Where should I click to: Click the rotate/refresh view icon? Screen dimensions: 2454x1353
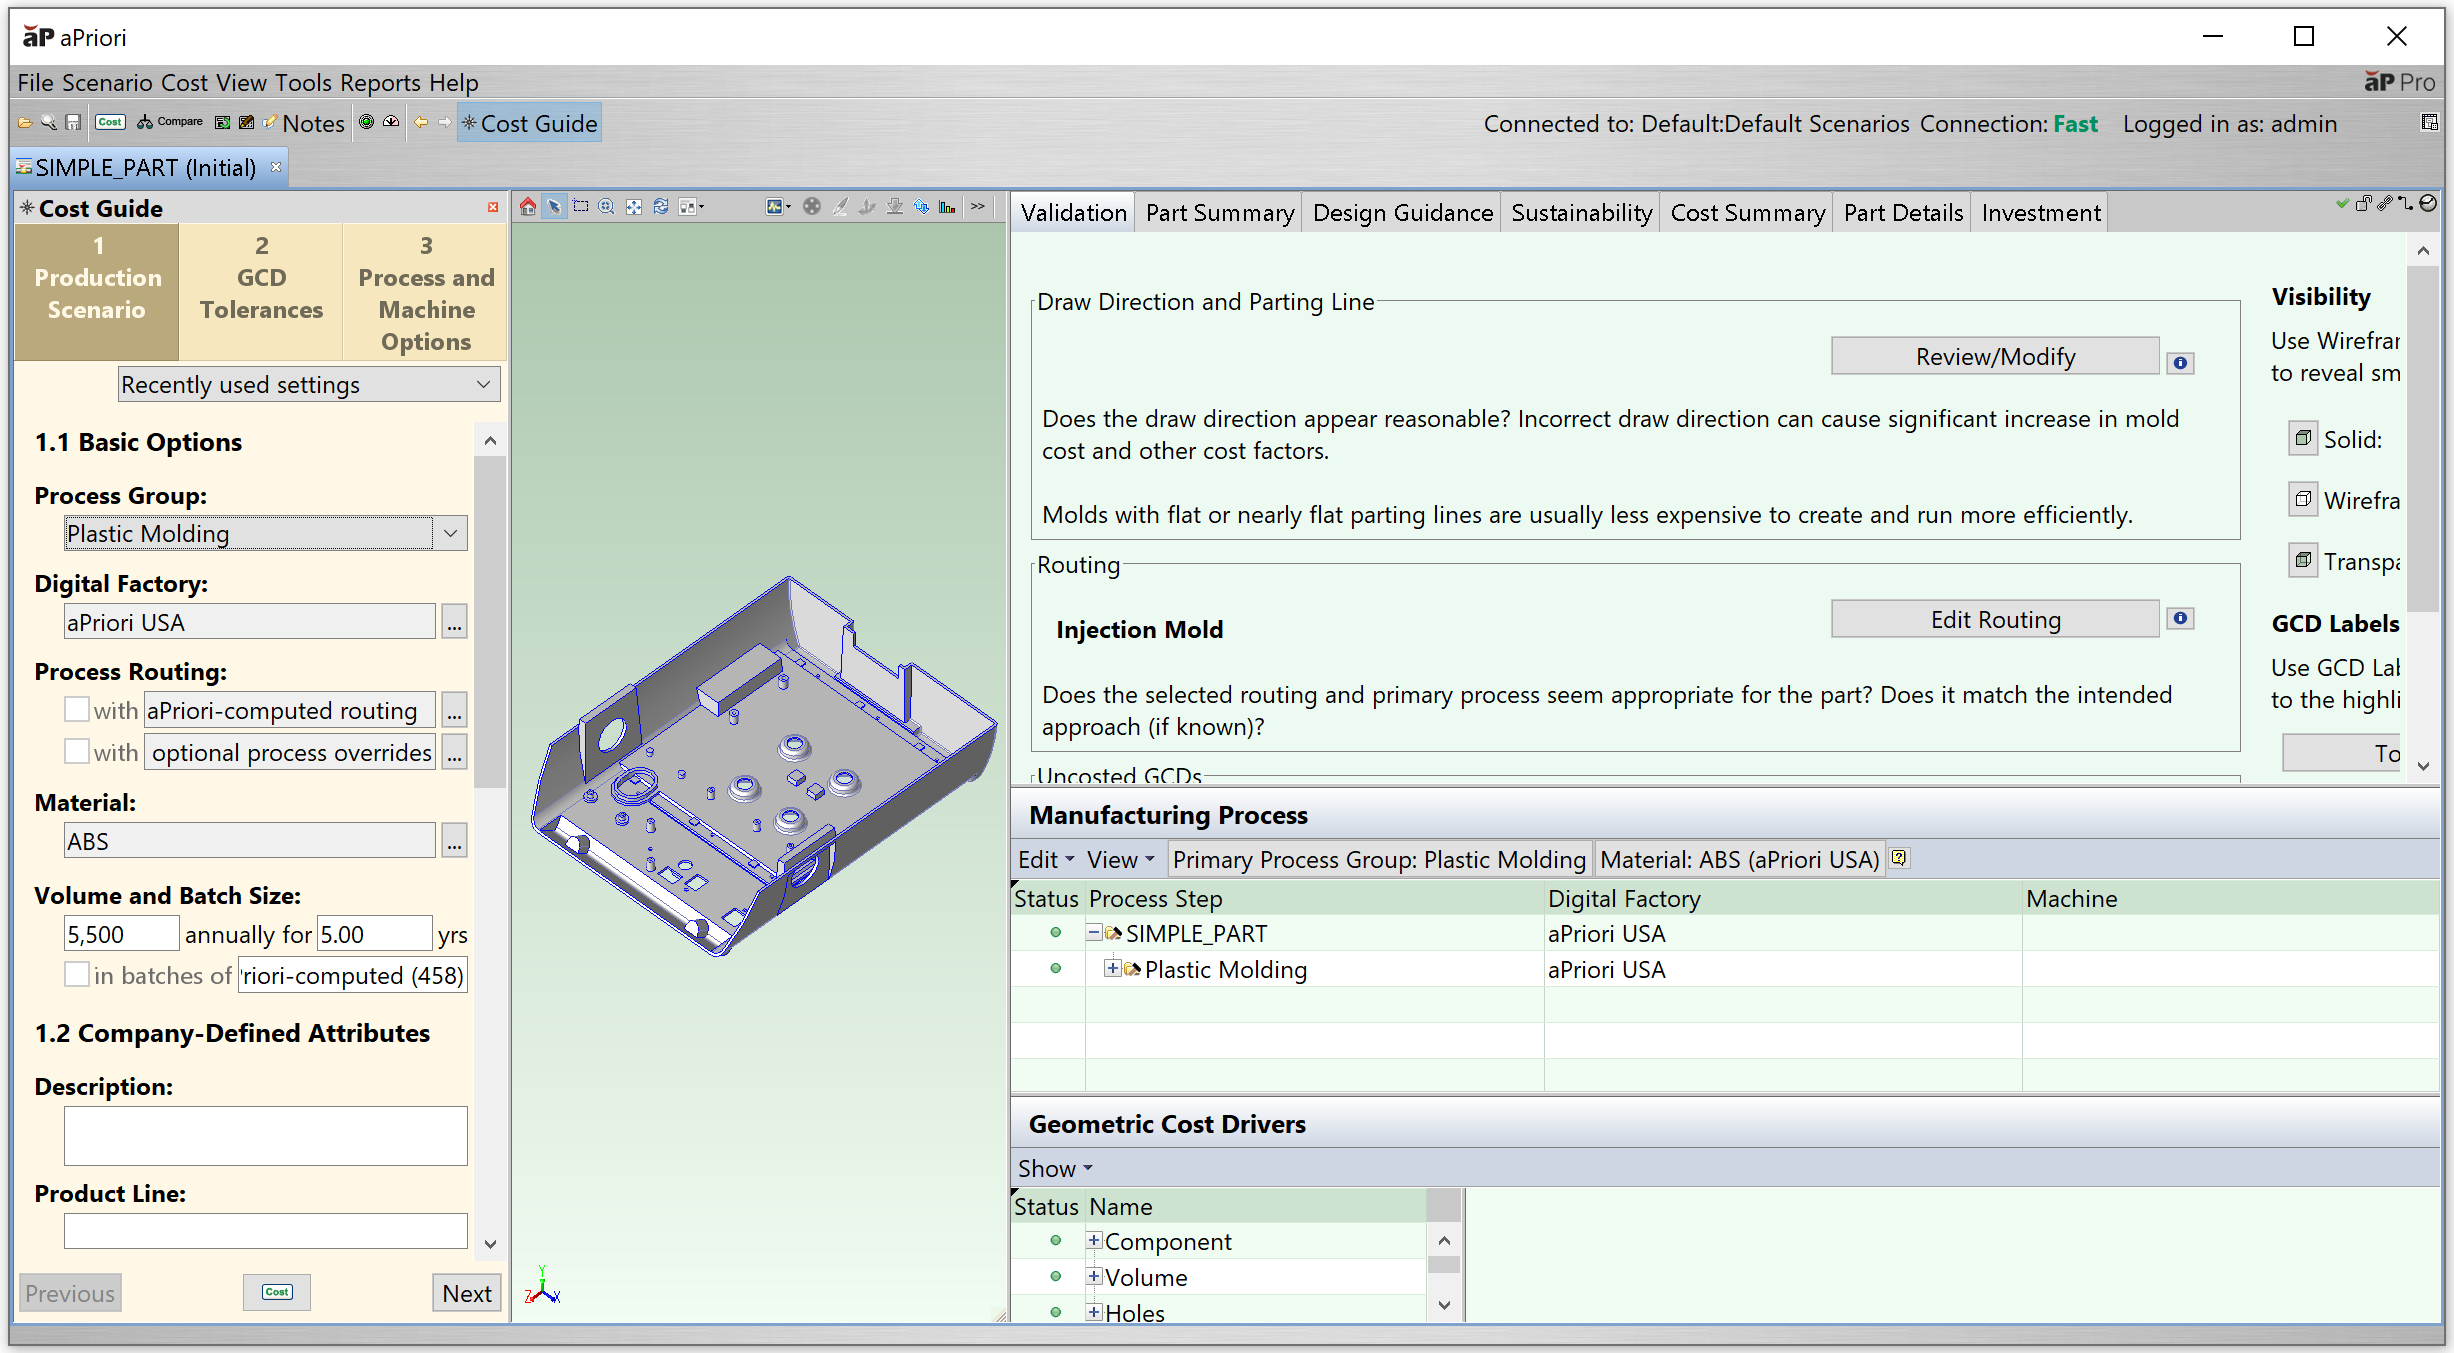pyautogui.click(x=661, y=207)
